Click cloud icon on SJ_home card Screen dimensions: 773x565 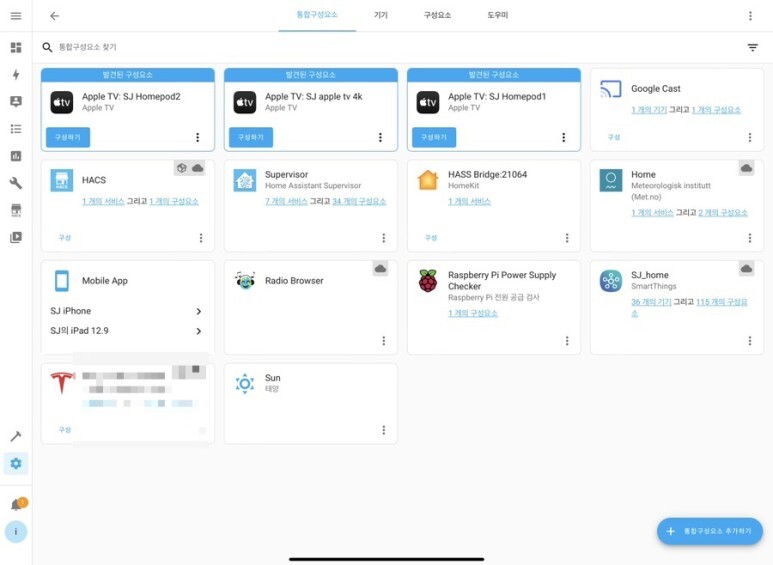tap(746, 269)
